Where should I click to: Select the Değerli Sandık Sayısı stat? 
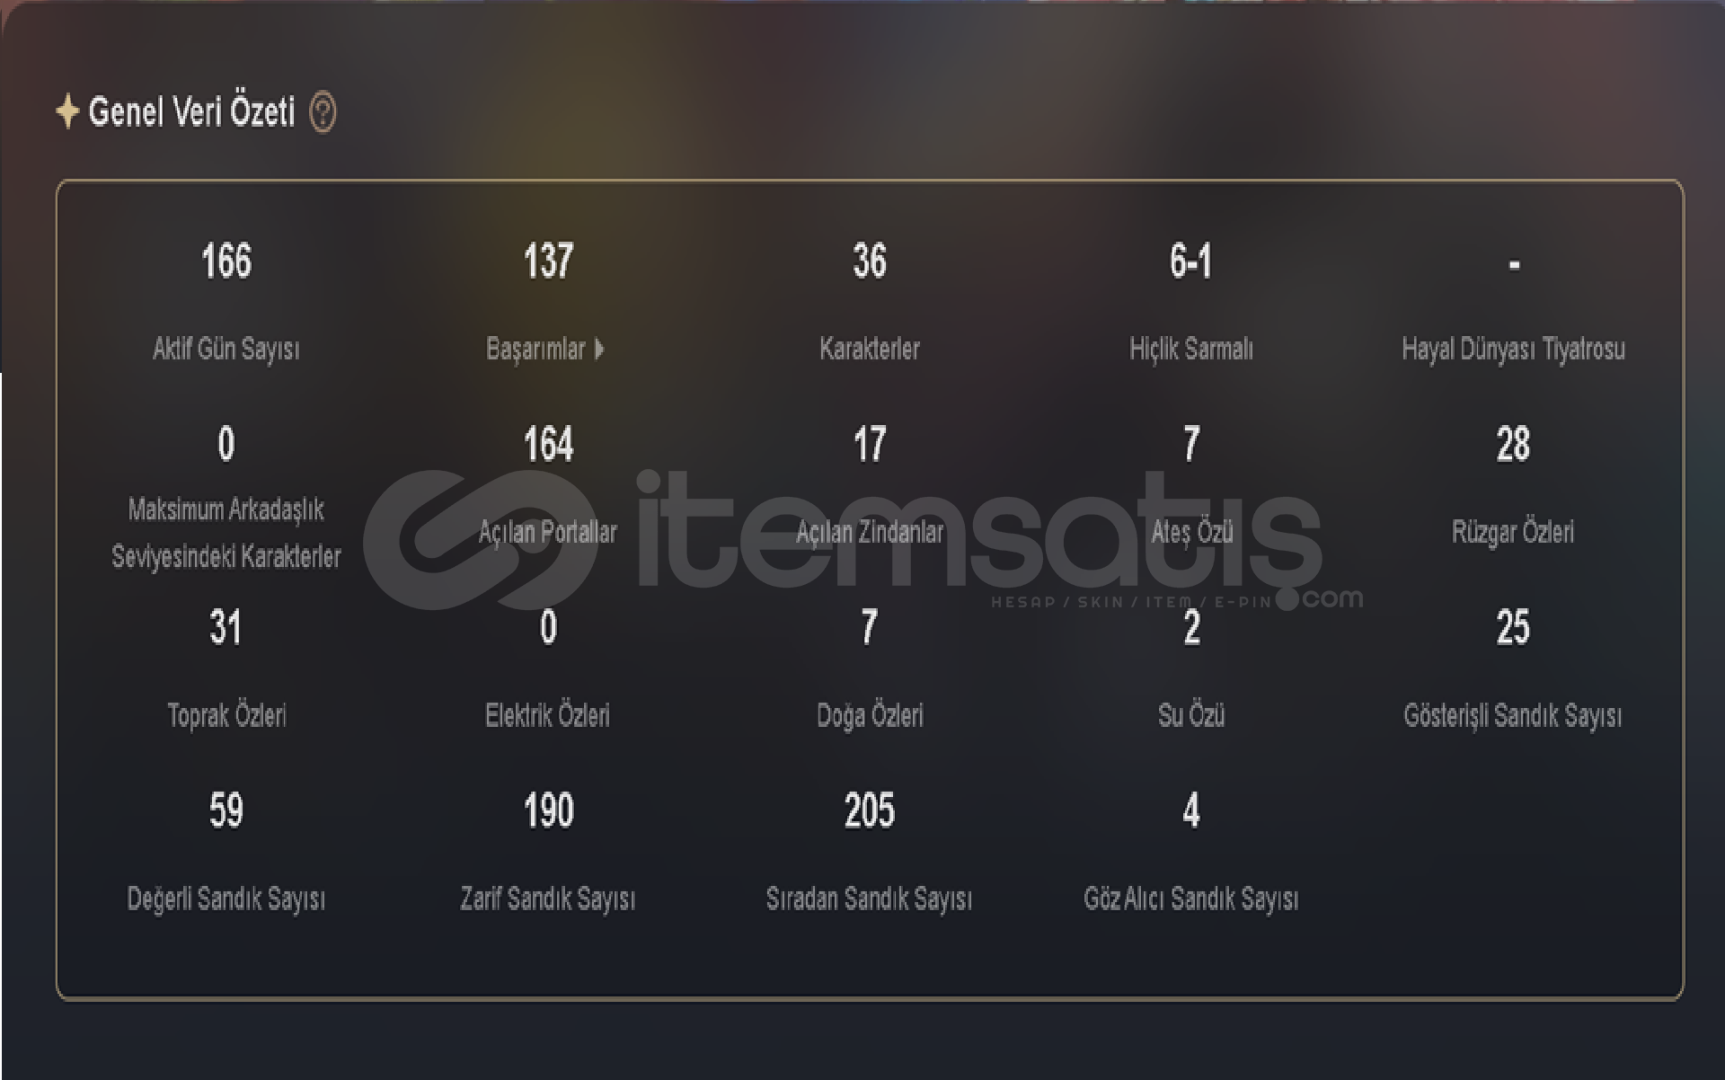(x=226, y=851)
